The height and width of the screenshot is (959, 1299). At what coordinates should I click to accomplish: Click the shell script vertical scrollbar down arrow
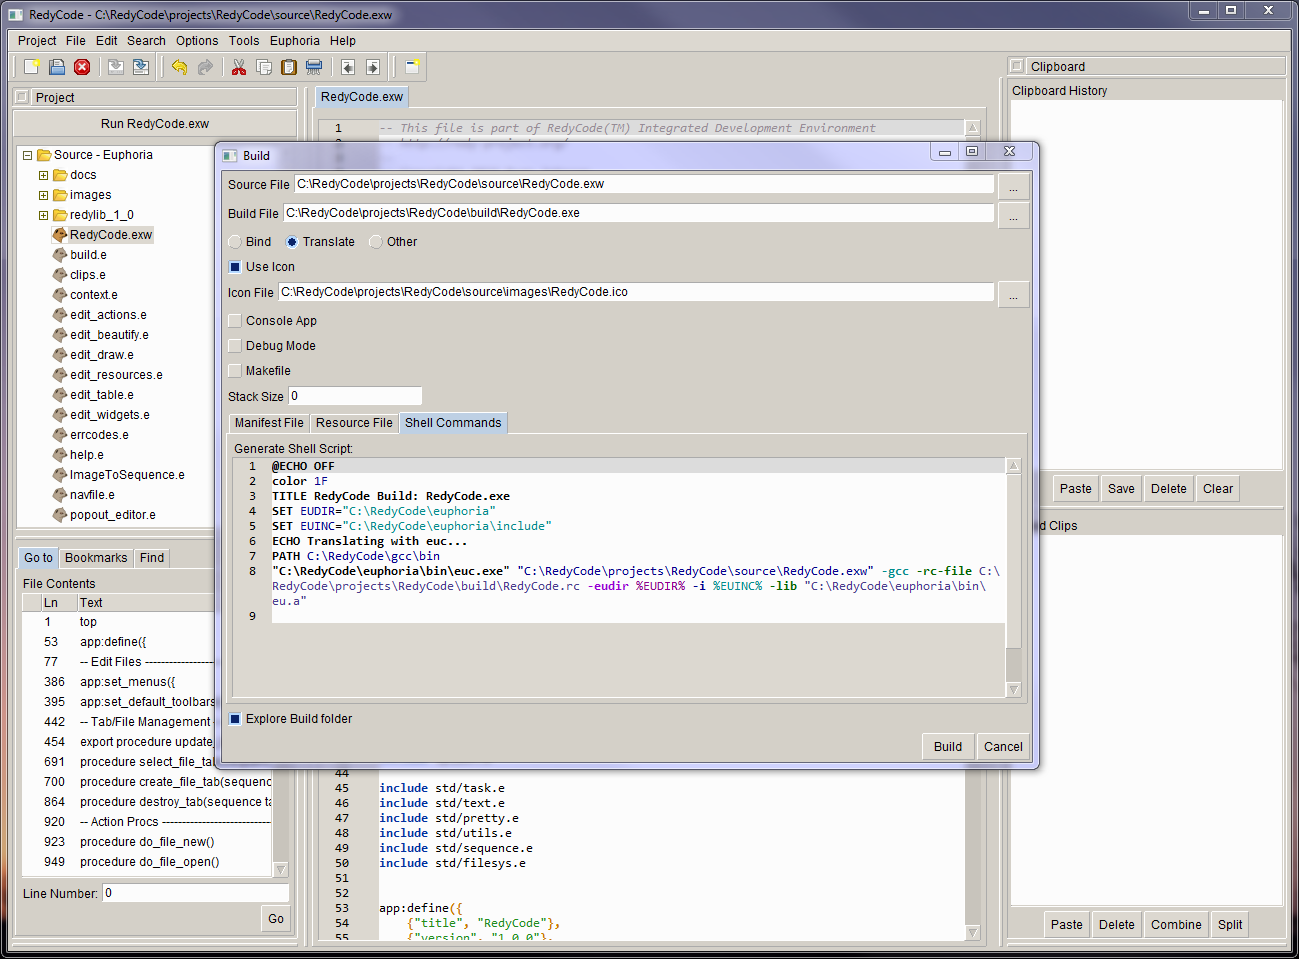[x=1013, y=689]
